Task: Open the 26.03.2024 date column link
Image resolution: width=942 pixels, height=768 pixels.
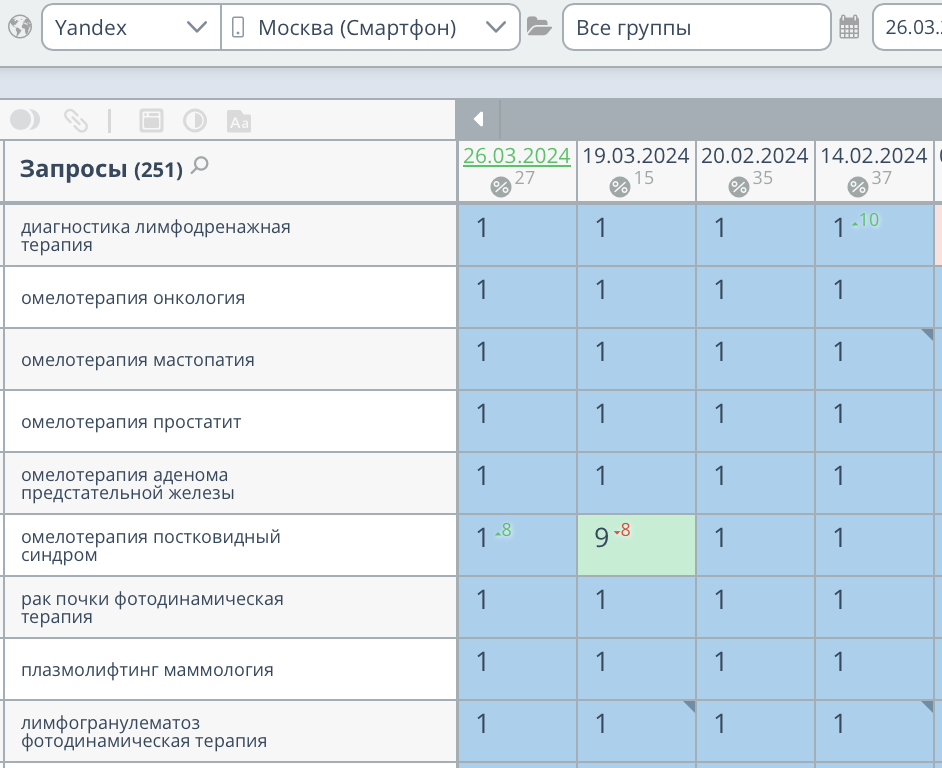Action: pos(516,156)
